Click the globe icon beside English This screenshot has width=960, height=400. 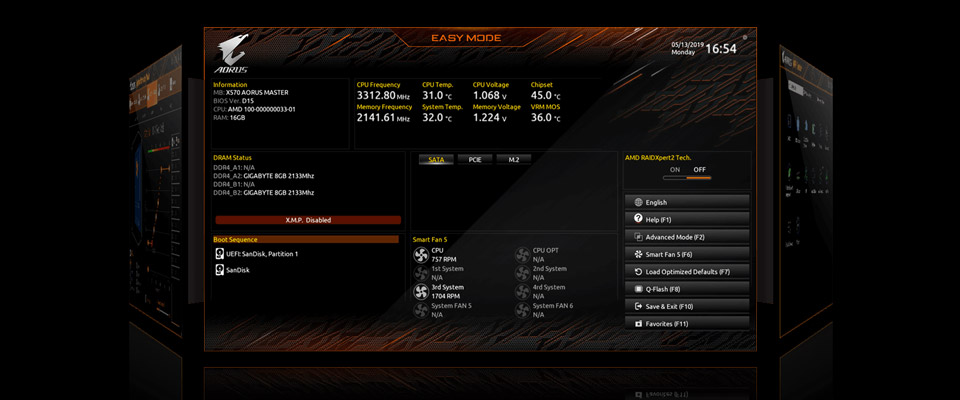639,202
